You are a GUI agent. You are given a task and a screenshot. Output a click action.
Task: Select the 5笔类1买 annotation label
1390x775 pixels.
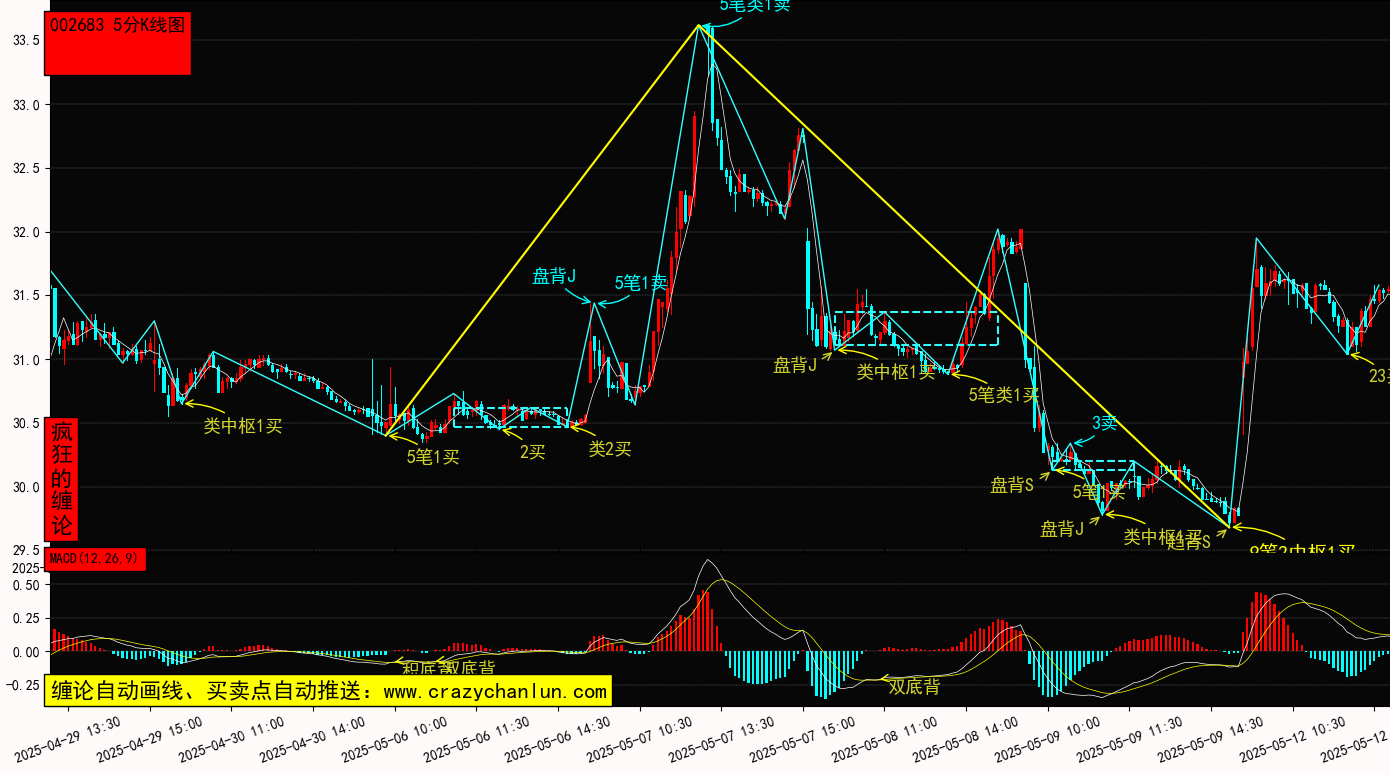tap(1003, 395)
